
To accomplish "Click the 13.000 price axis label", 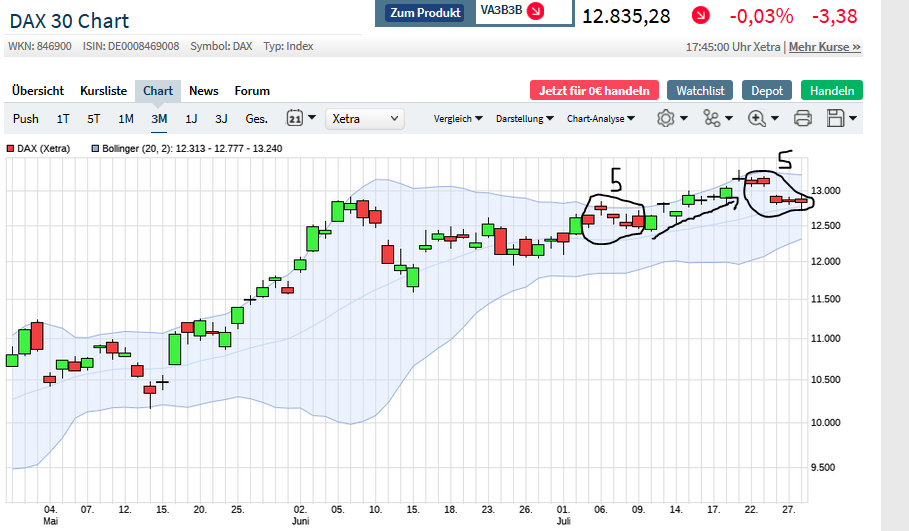I will [x=826, y=191].
